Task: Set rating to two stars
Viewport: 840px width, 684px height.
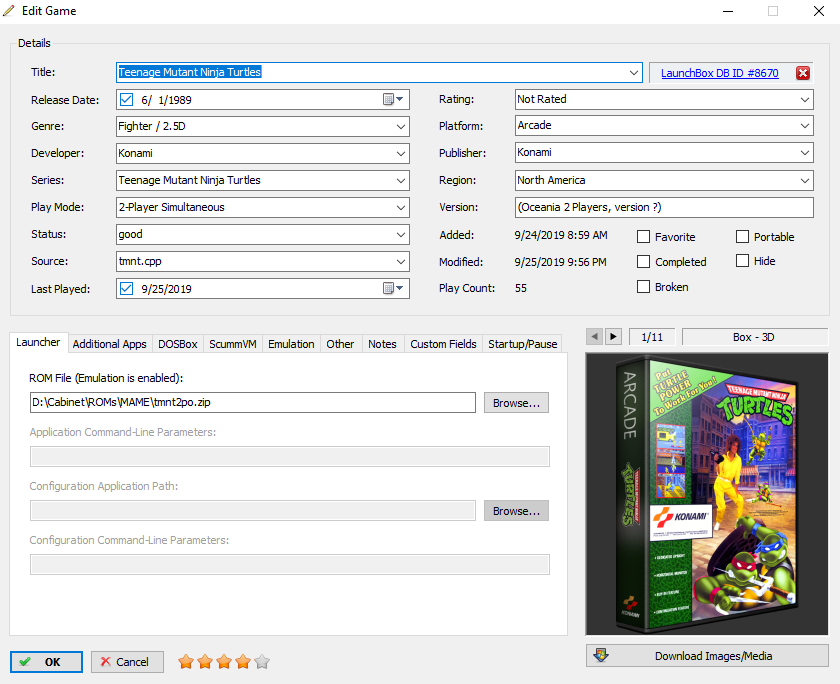Action: (205, 662)
